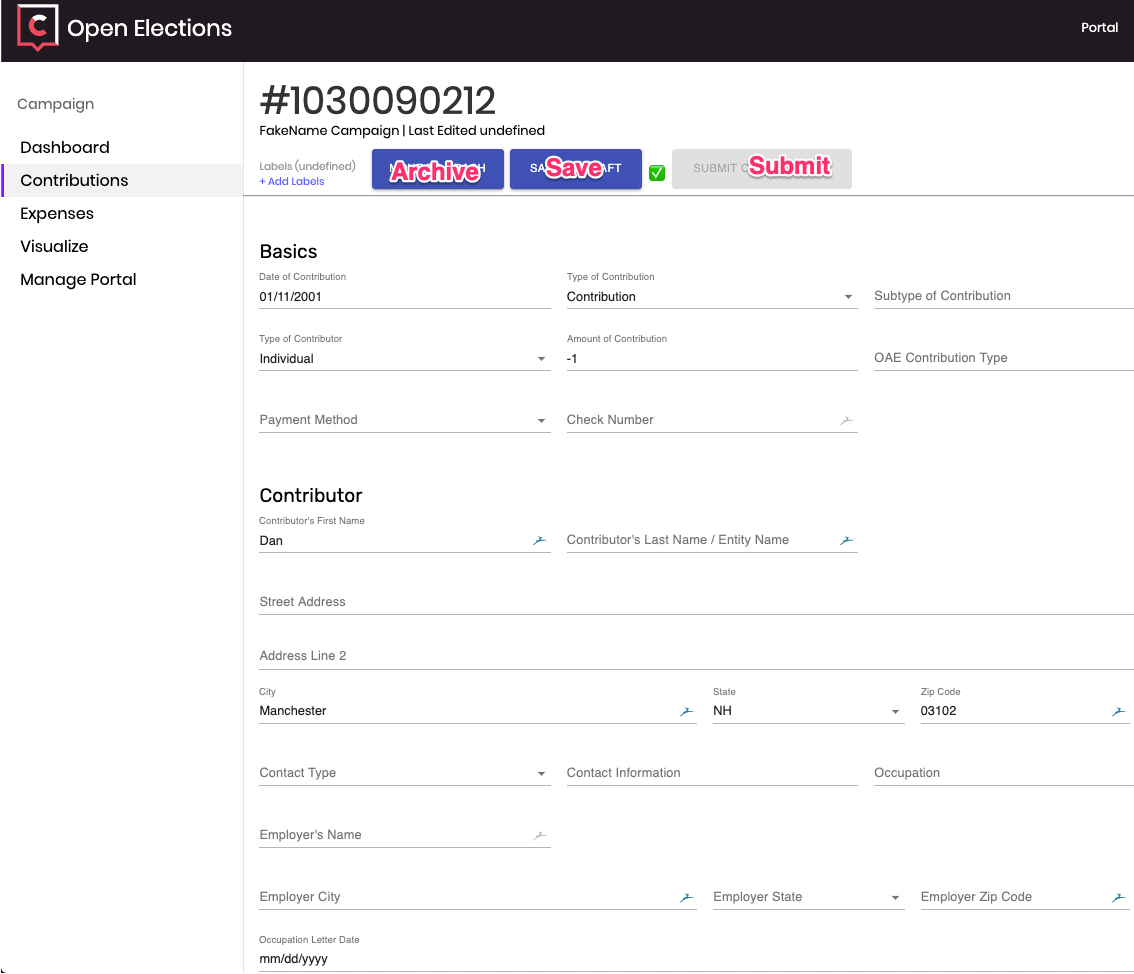
Task: Click autofill icon in Check Number field
Action: pyautogui.click(x=846, y=420)
